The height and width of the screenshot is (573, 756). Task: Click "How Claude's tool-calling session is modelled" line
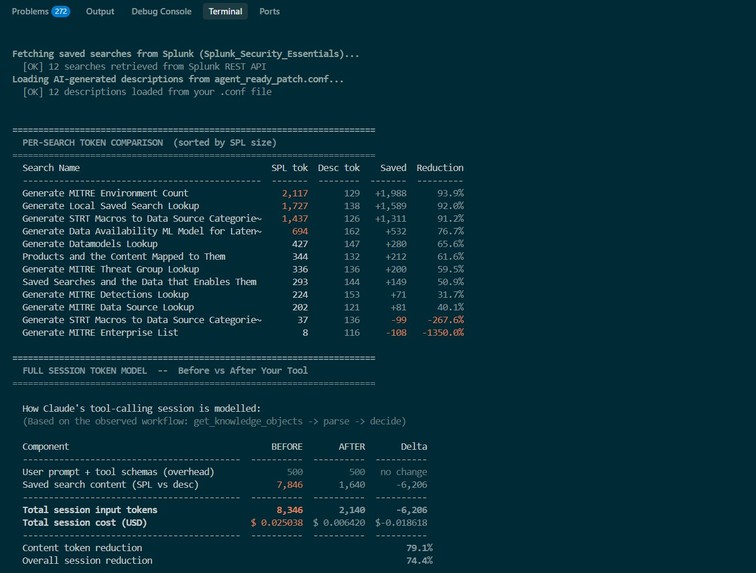[x=141, y=409]
